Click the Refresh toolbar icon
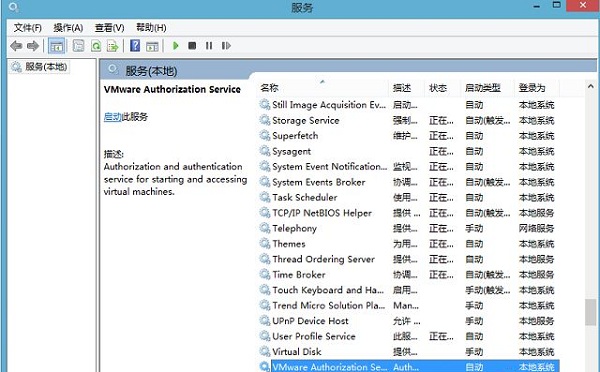This screenshot has height=372, width=600. click(x=96, y=46)
